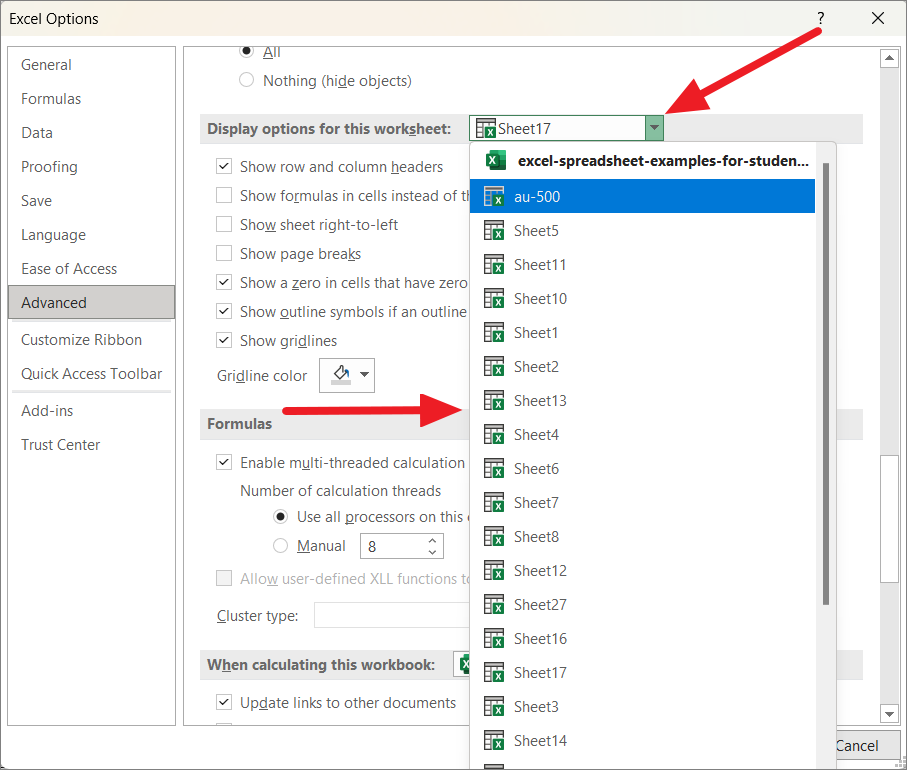Screen dimensions: 907x770
Task: Toggle Update links to other documents checkbox
Action: (x=224, y=702)
